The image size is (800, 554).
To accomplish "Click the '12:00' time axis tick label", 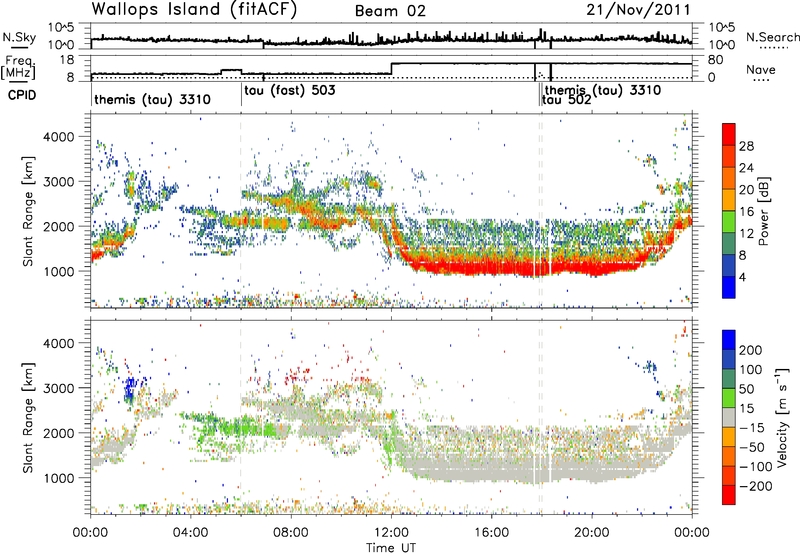I will pyautogui.click(x=391, y=533).
